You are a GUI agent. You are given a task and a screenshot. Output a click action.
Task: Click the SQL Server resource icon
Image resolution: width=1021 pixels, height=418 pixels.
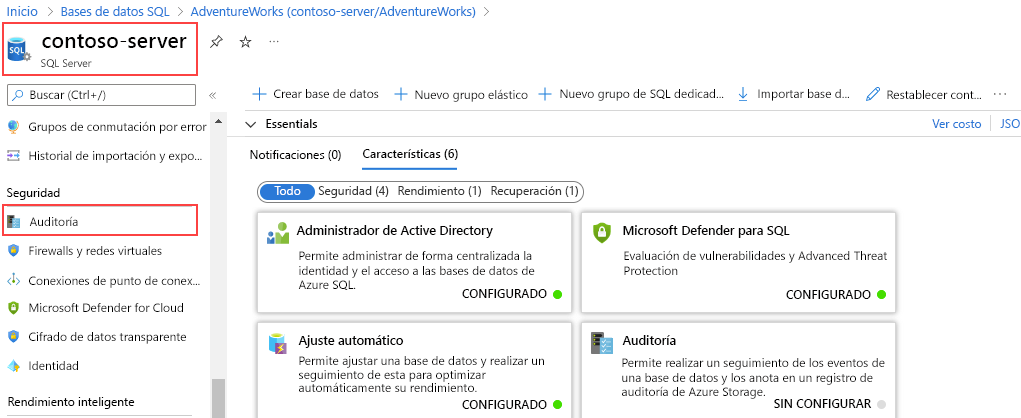point(18,49)
